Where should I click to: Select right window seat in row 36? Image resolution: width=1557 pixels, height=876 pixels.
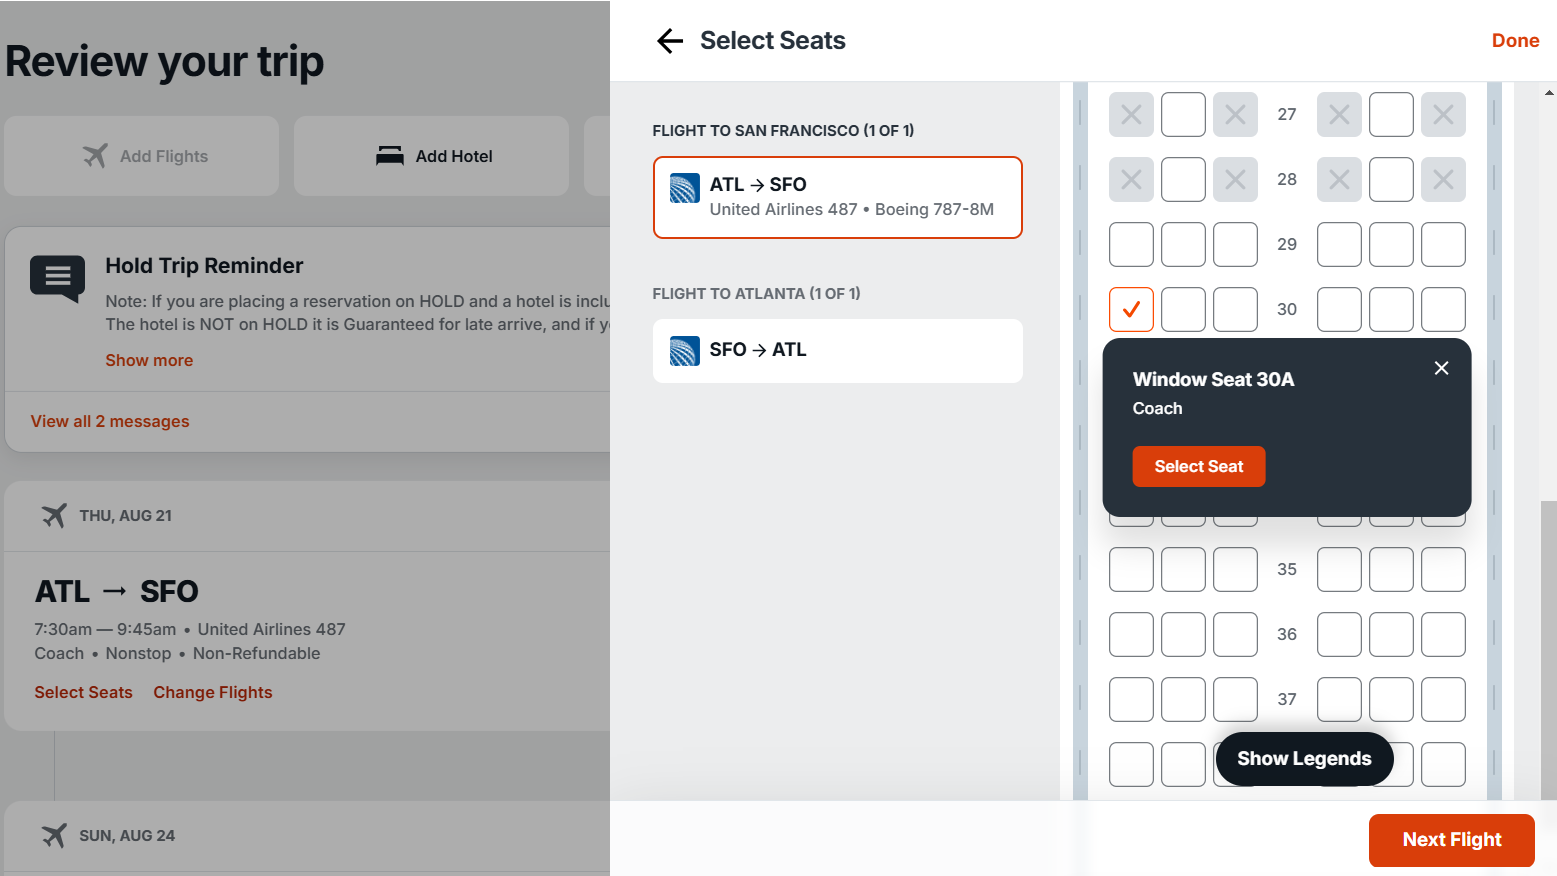tap(1443, 635)
